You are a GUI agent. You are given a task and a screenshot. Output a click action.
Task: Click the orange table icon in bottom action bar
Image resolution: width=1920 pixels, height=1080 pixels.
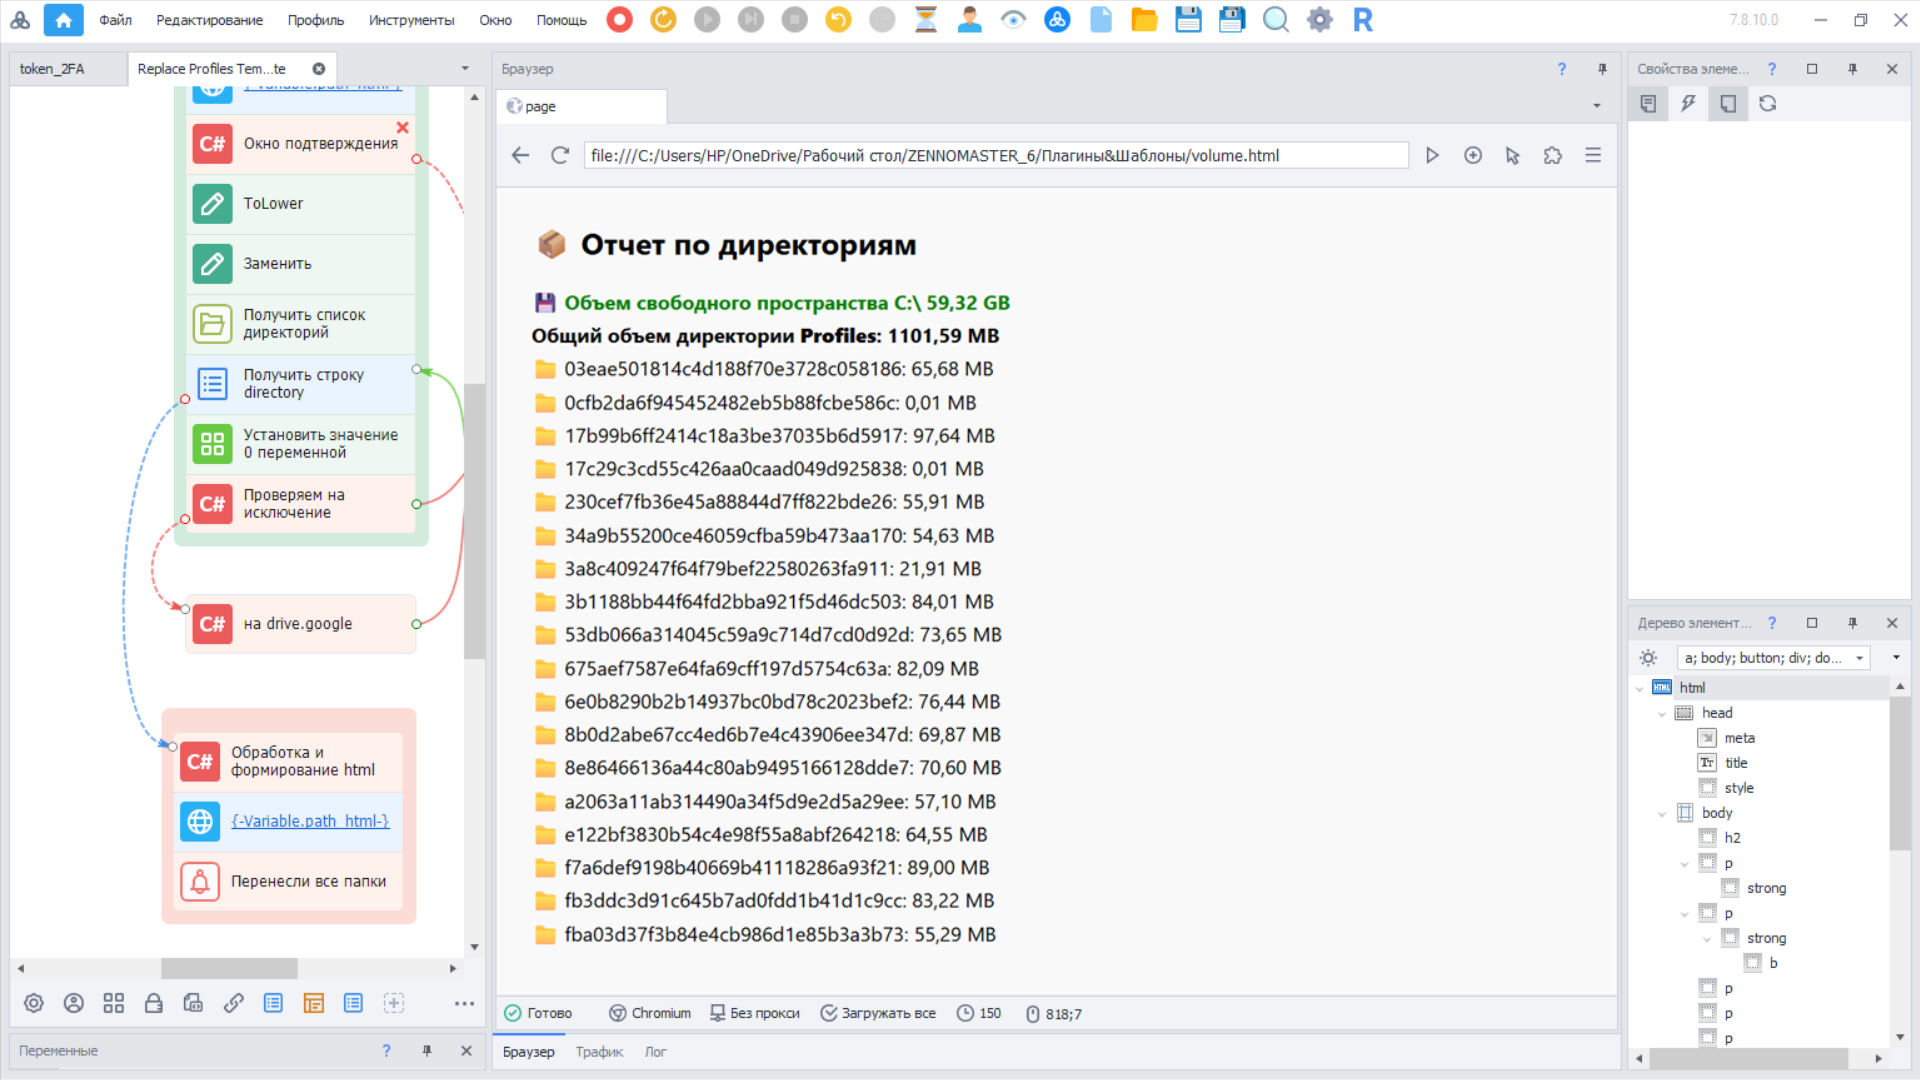313,1003
